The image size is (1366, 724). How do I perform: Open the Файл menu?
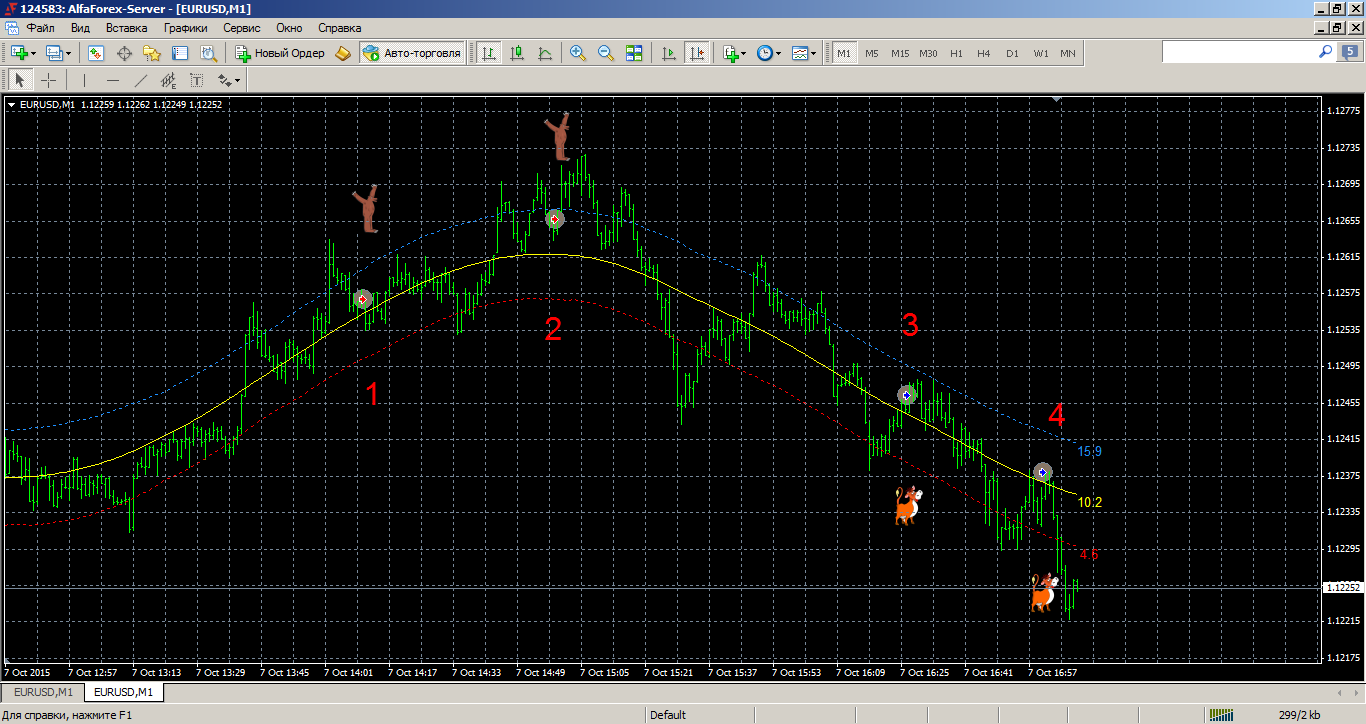[41, 28]
